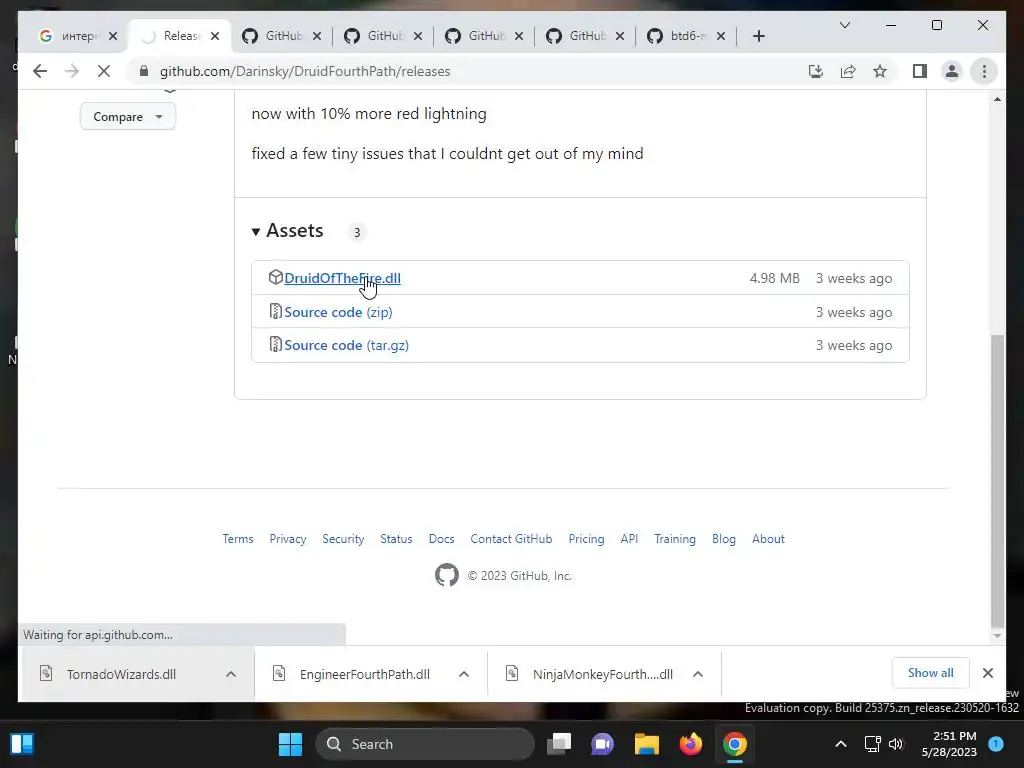Click the forward navigation arrow
The image size is (1024, 768).
point(72,71)
